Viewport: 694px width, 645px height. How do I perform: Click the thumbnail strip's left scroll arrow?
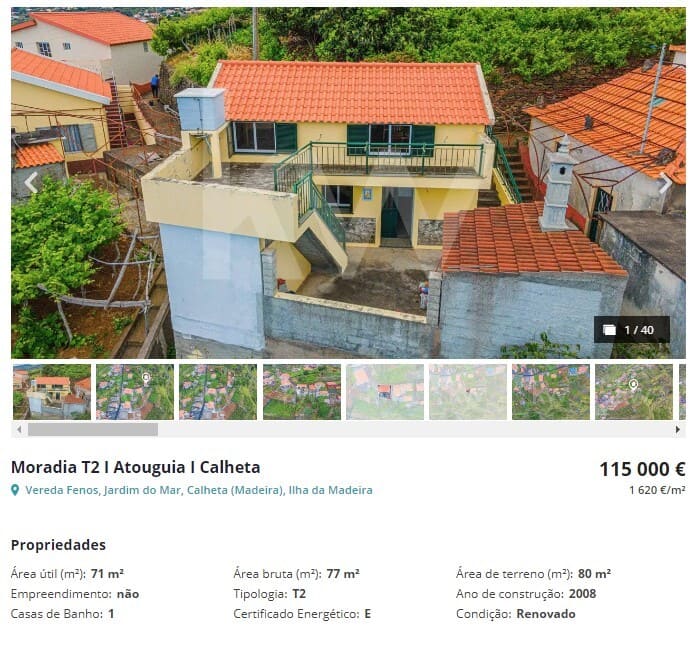pyautogui.click(x=19, y=429)
